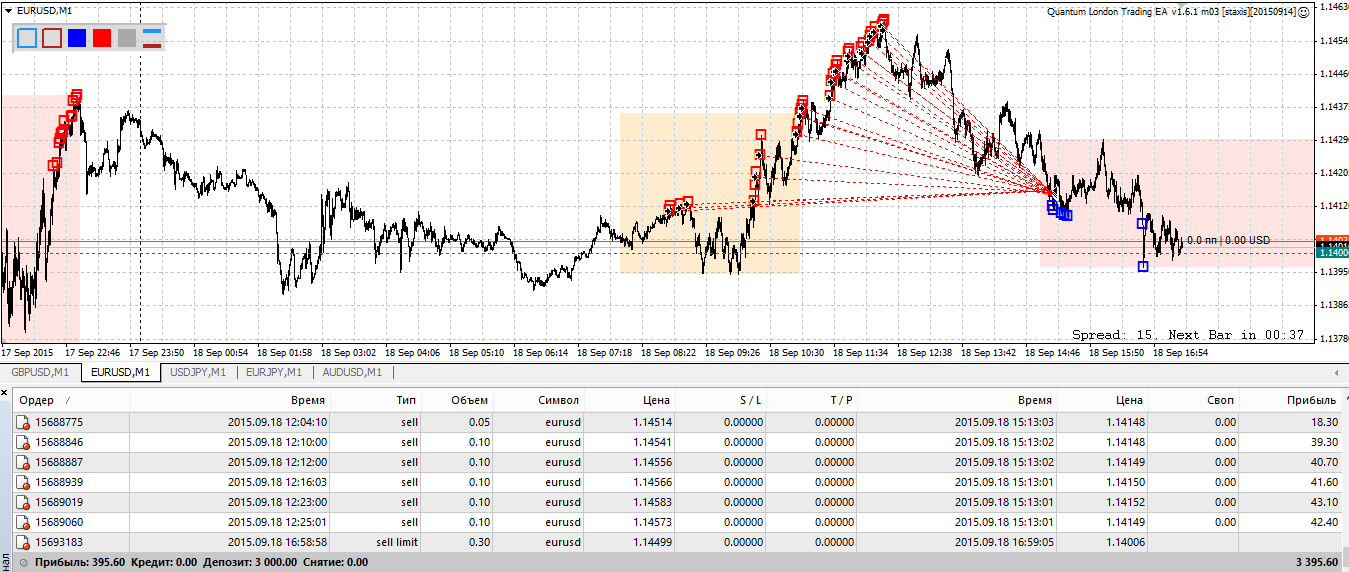1349x572 pixels.
Task: Click the order icon for order 15688775
Action: pyautogui.click(x=23, y=422)
